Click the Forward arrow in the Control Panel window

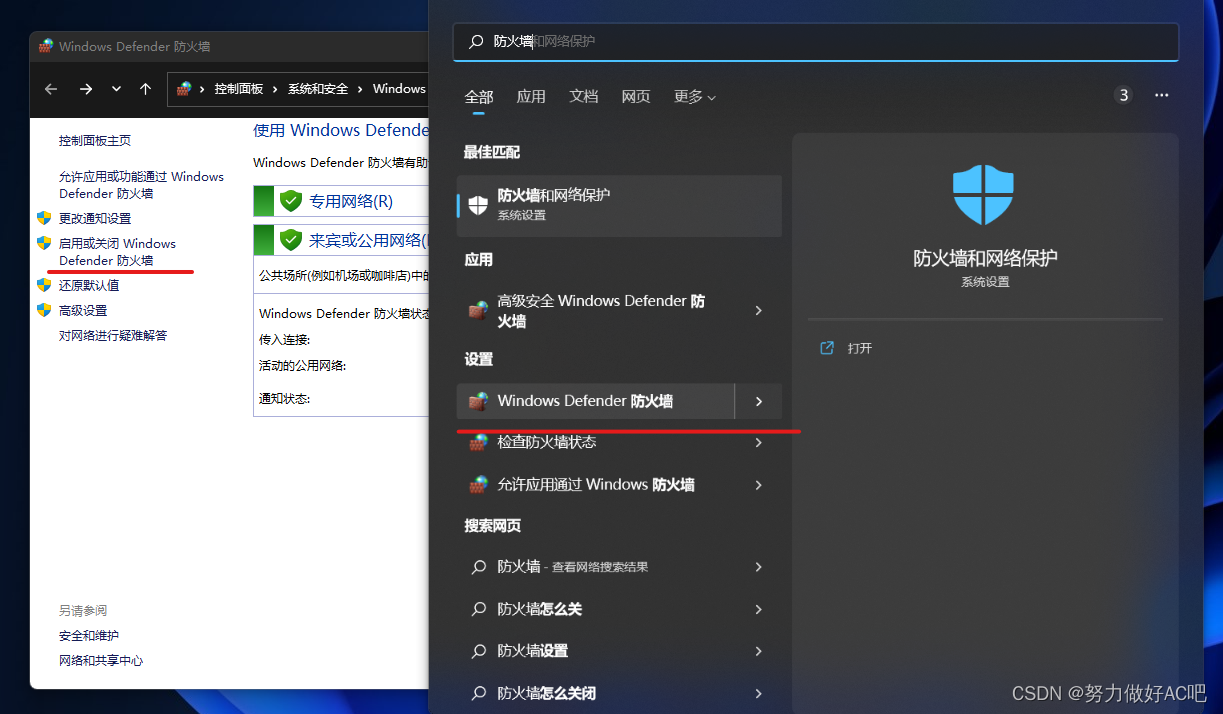[x=86, y=89]
